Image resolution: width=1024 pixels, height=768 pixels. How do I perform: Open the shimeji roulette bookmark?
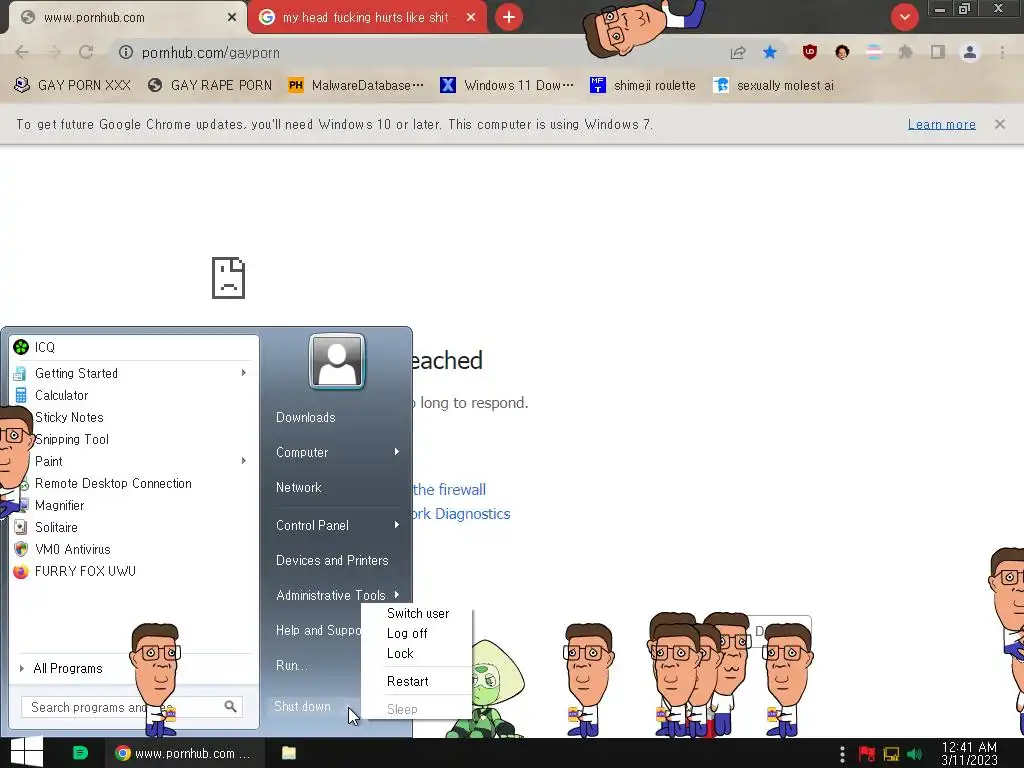click(643, 85)
